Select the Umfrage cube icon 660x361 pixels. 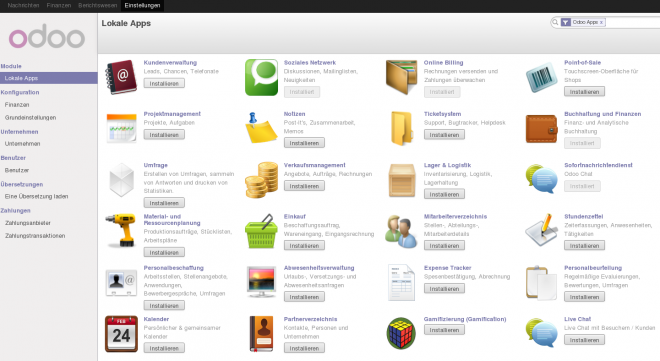pos(121,180)
